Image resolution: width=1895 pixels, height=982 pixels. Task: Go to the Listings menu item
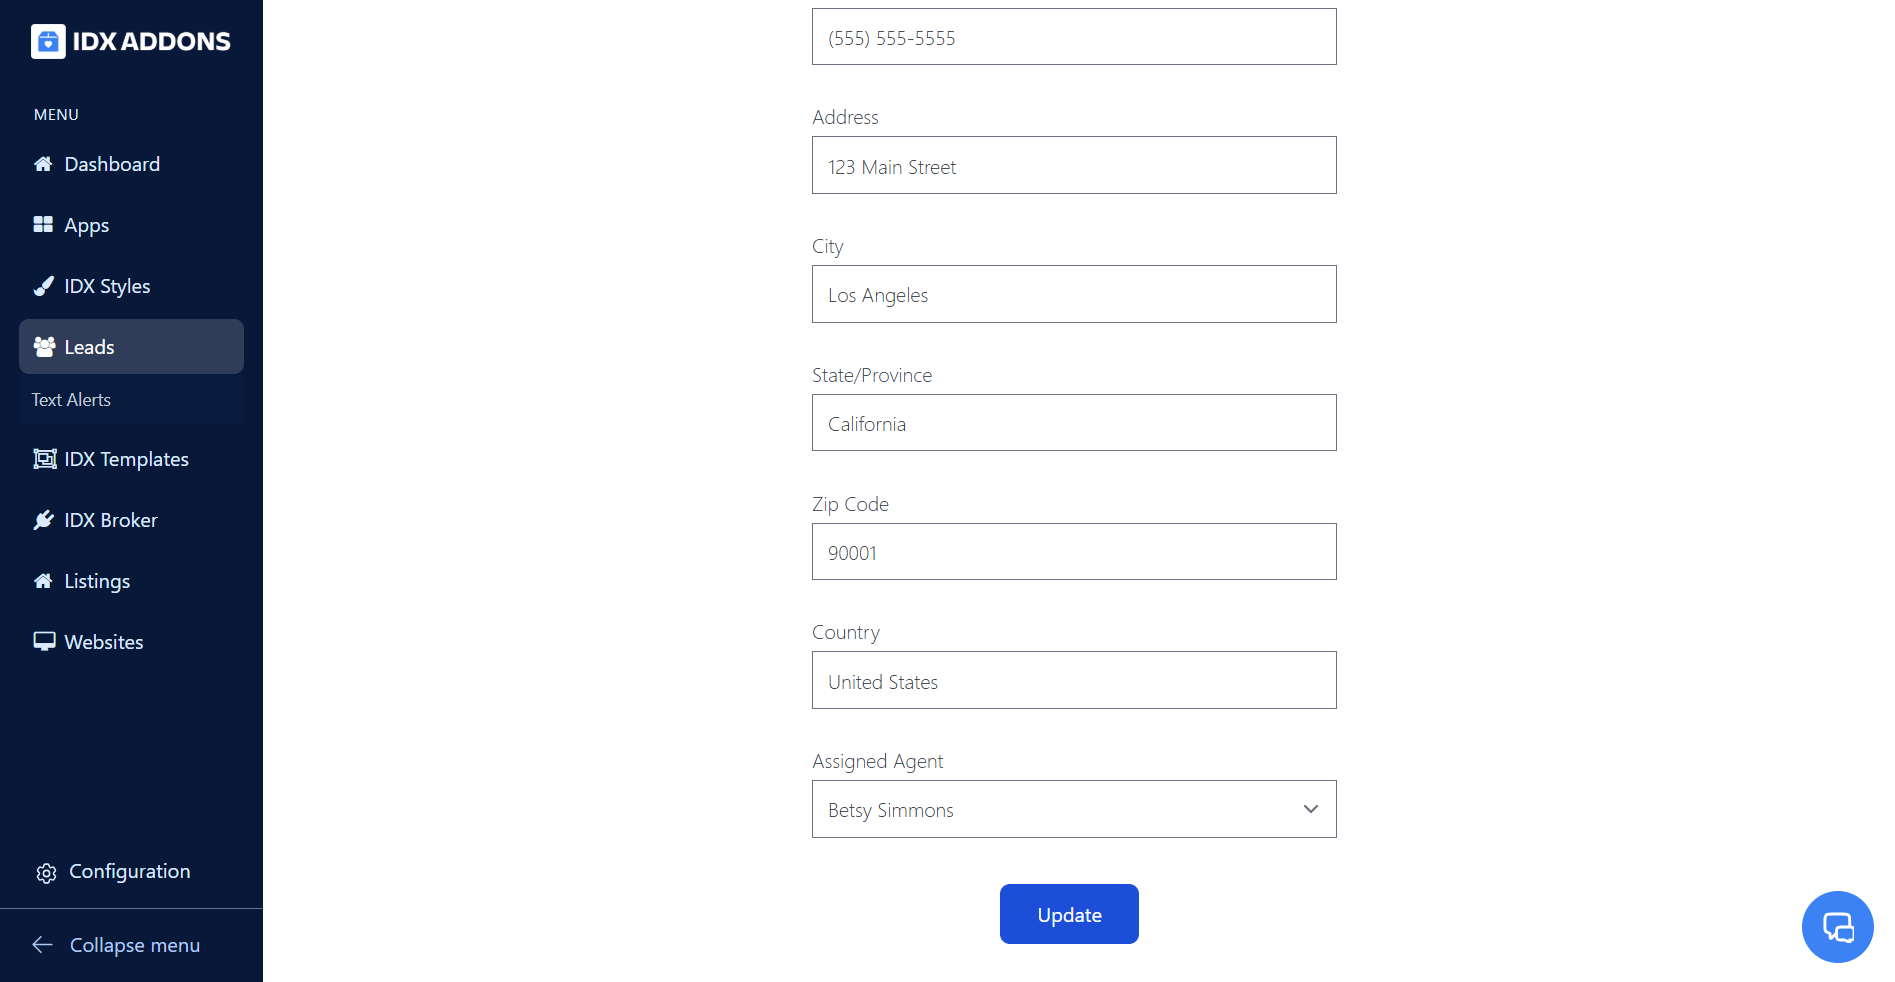tap(97, 581)
